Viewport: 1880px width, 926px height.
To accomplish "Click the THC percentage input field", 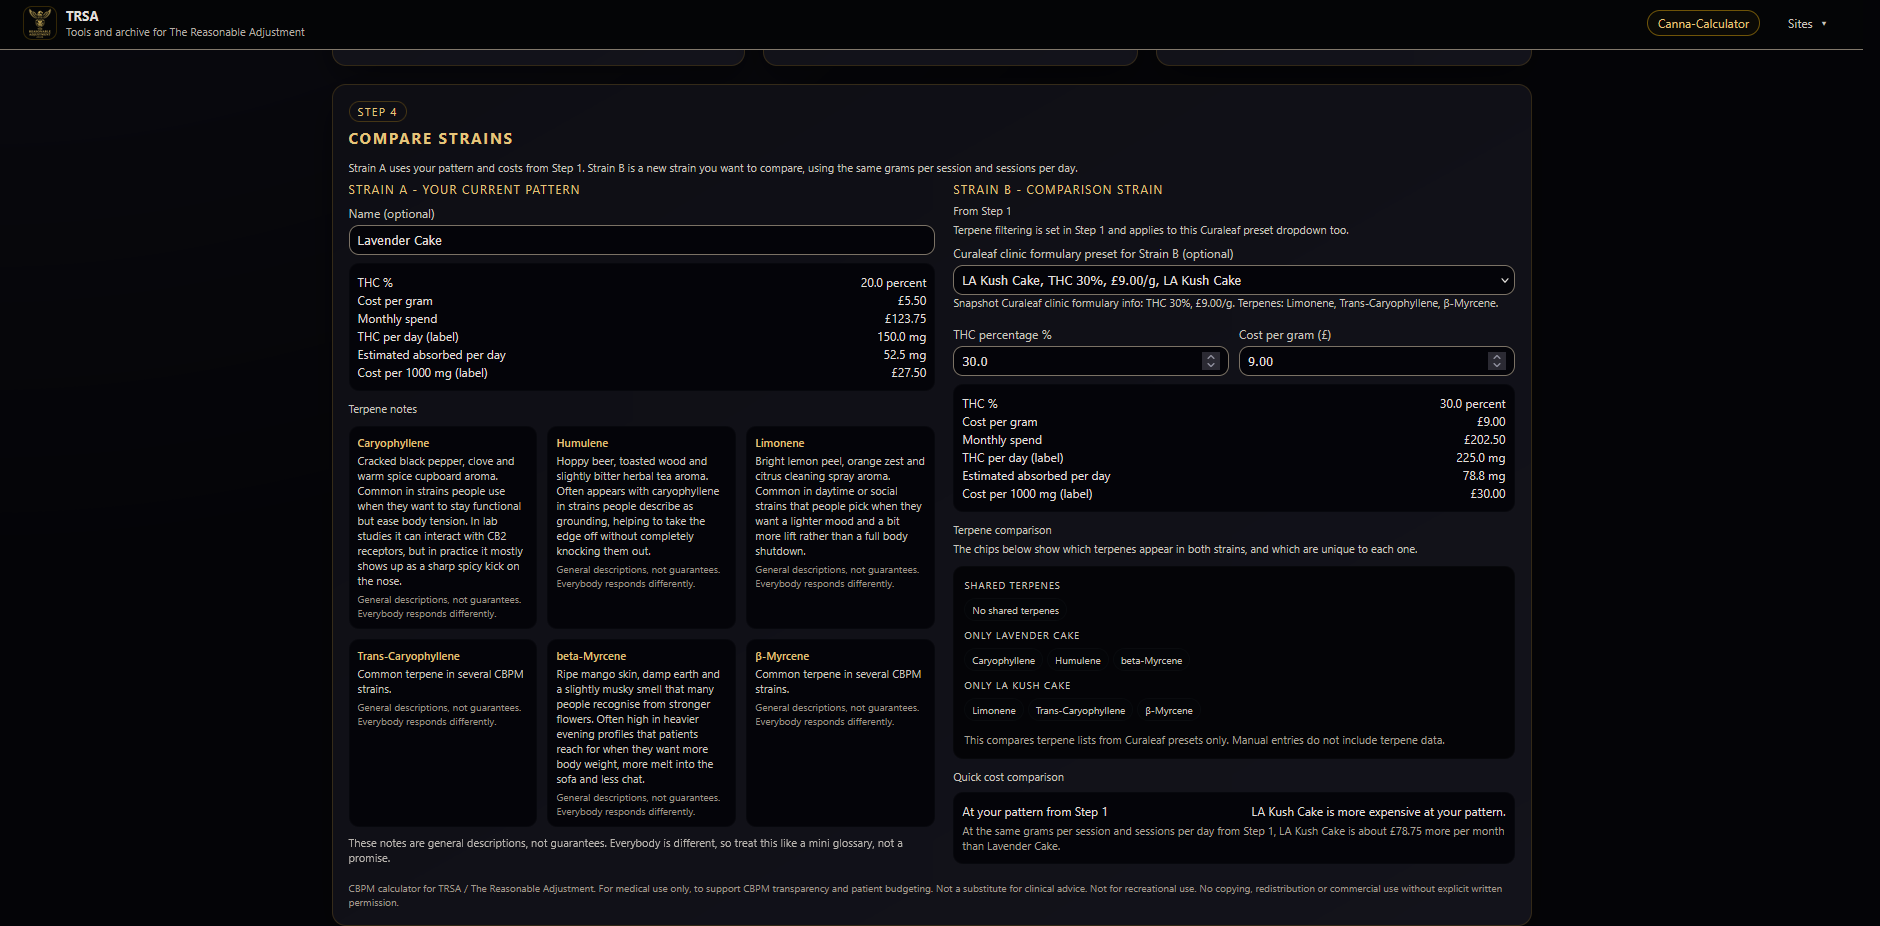I will [1090, 361].
